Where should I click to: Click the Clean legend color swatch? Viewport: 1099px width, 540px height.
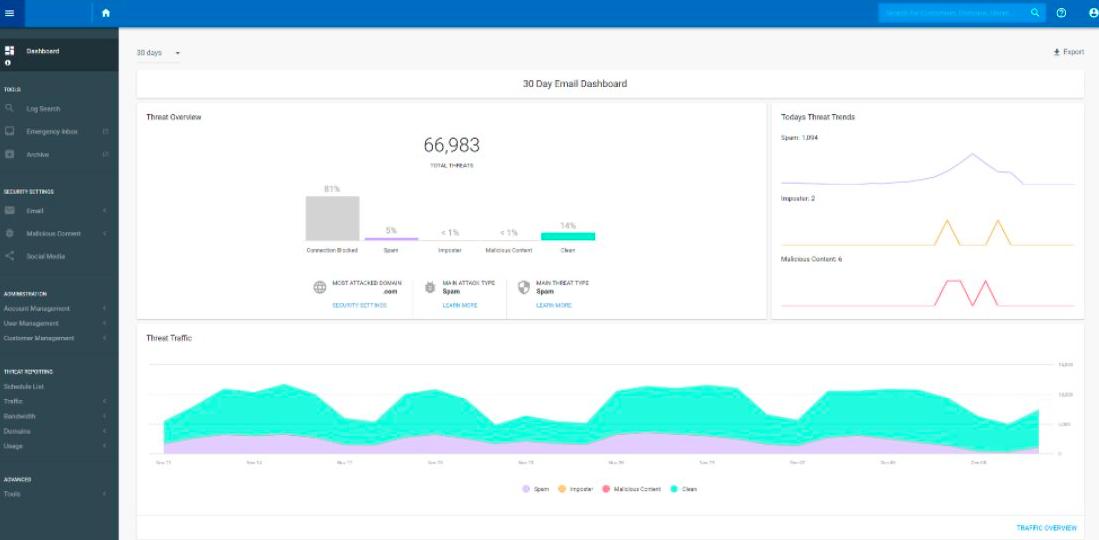[x=675, y=489]
